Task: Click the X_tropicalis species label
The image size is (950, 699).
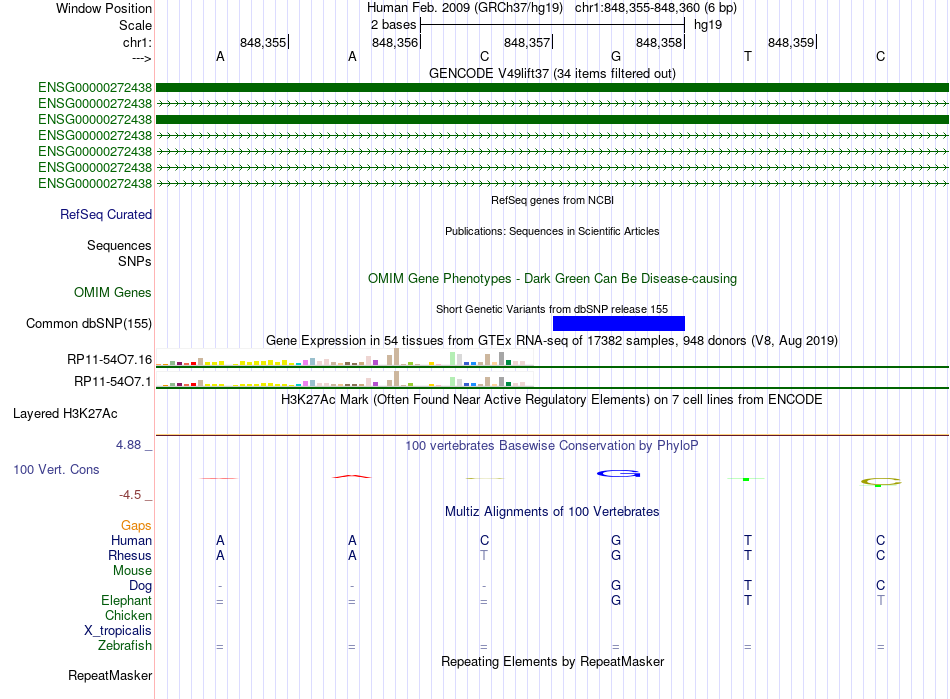Action: (x=118, y=631)
